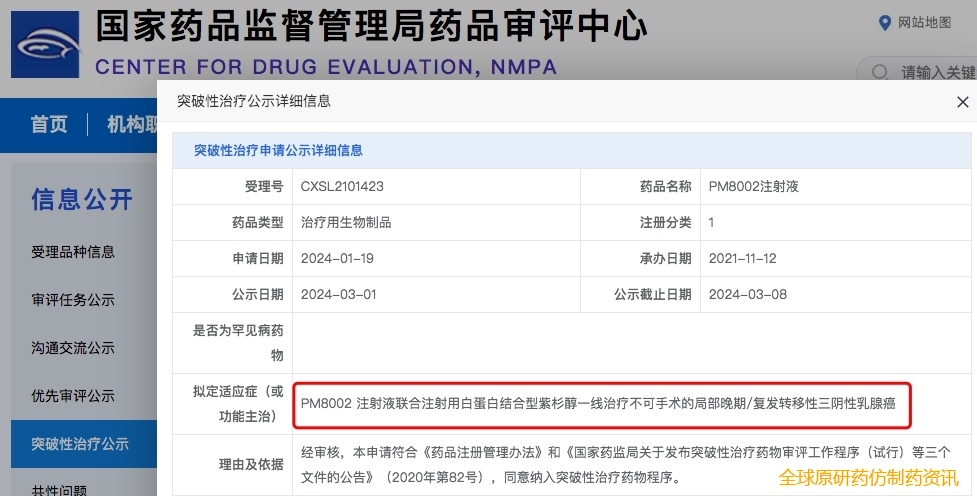This screenshot has width=977, height=496.
Task: Click the 拟定适应症 label cell
Action: click(232, 404)
